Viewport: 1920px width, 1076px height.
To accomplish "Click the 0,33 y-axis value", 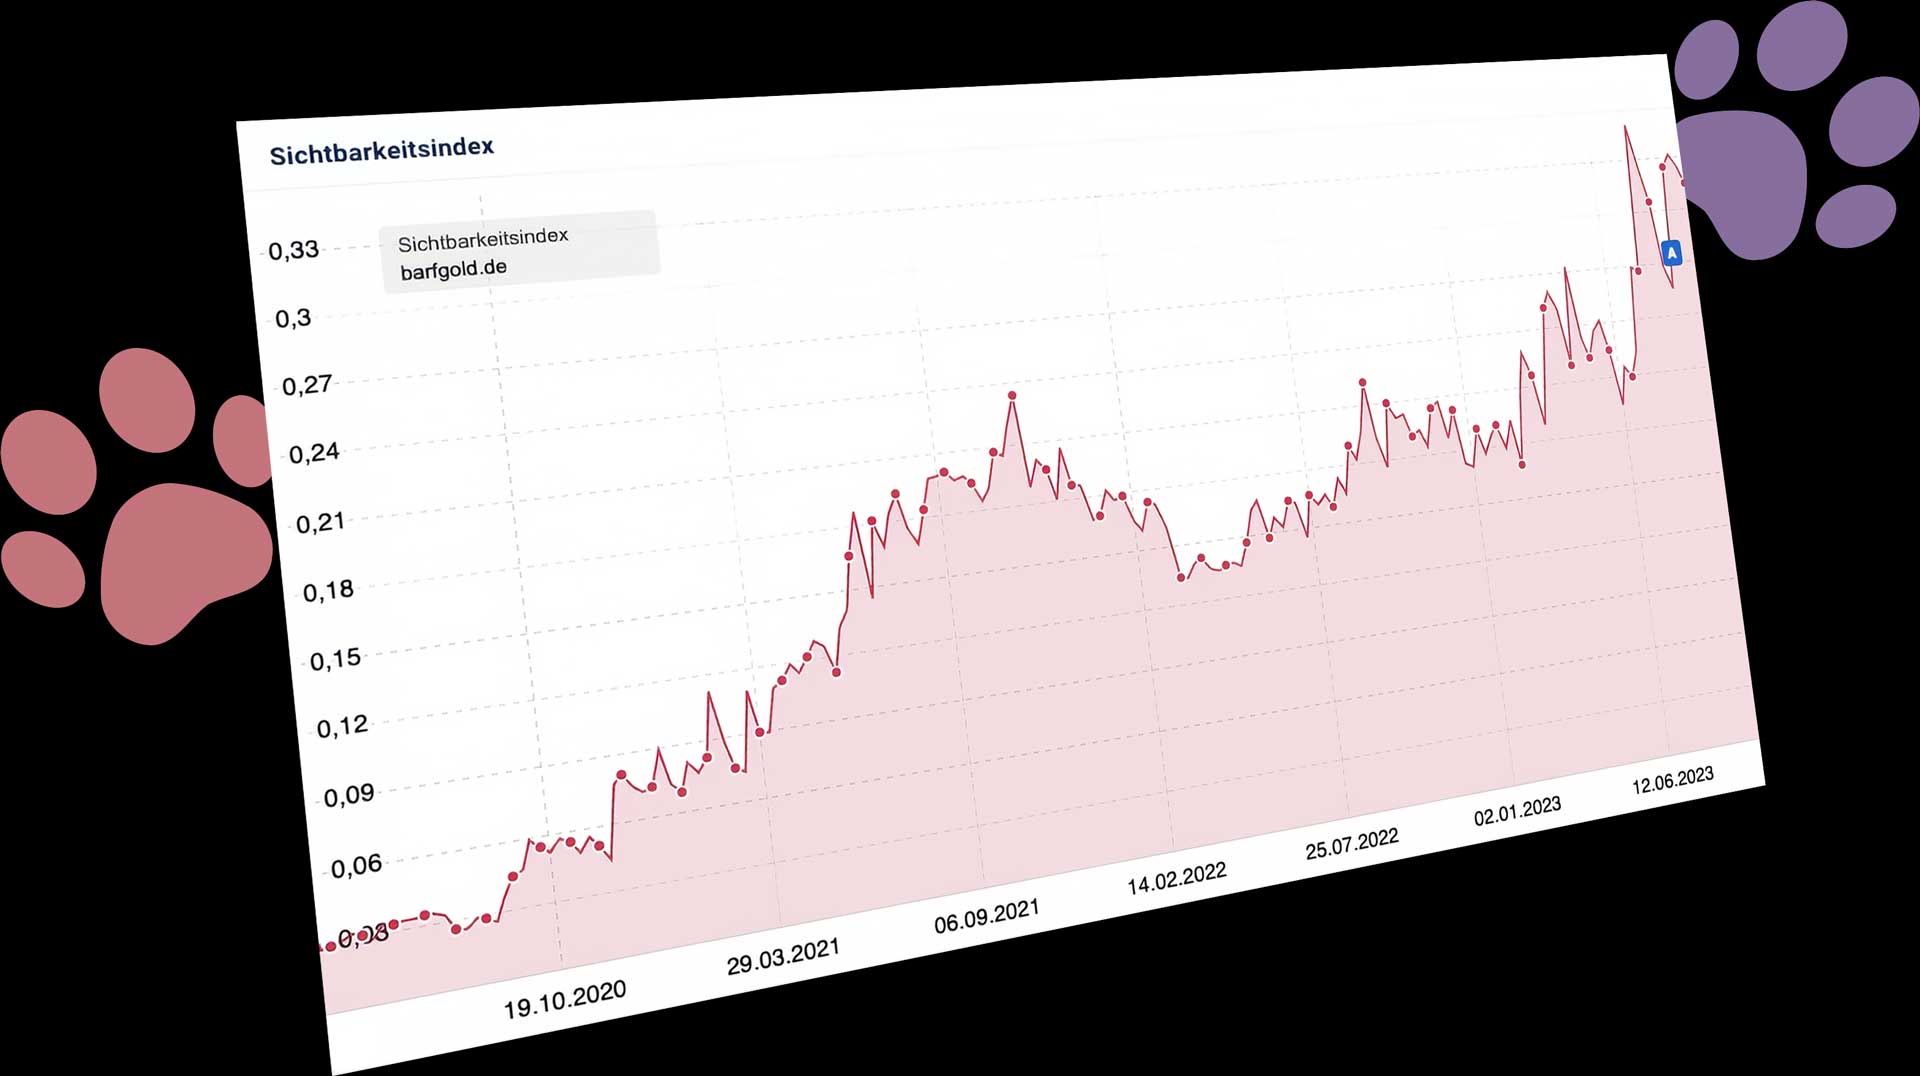I will [293, 250].
